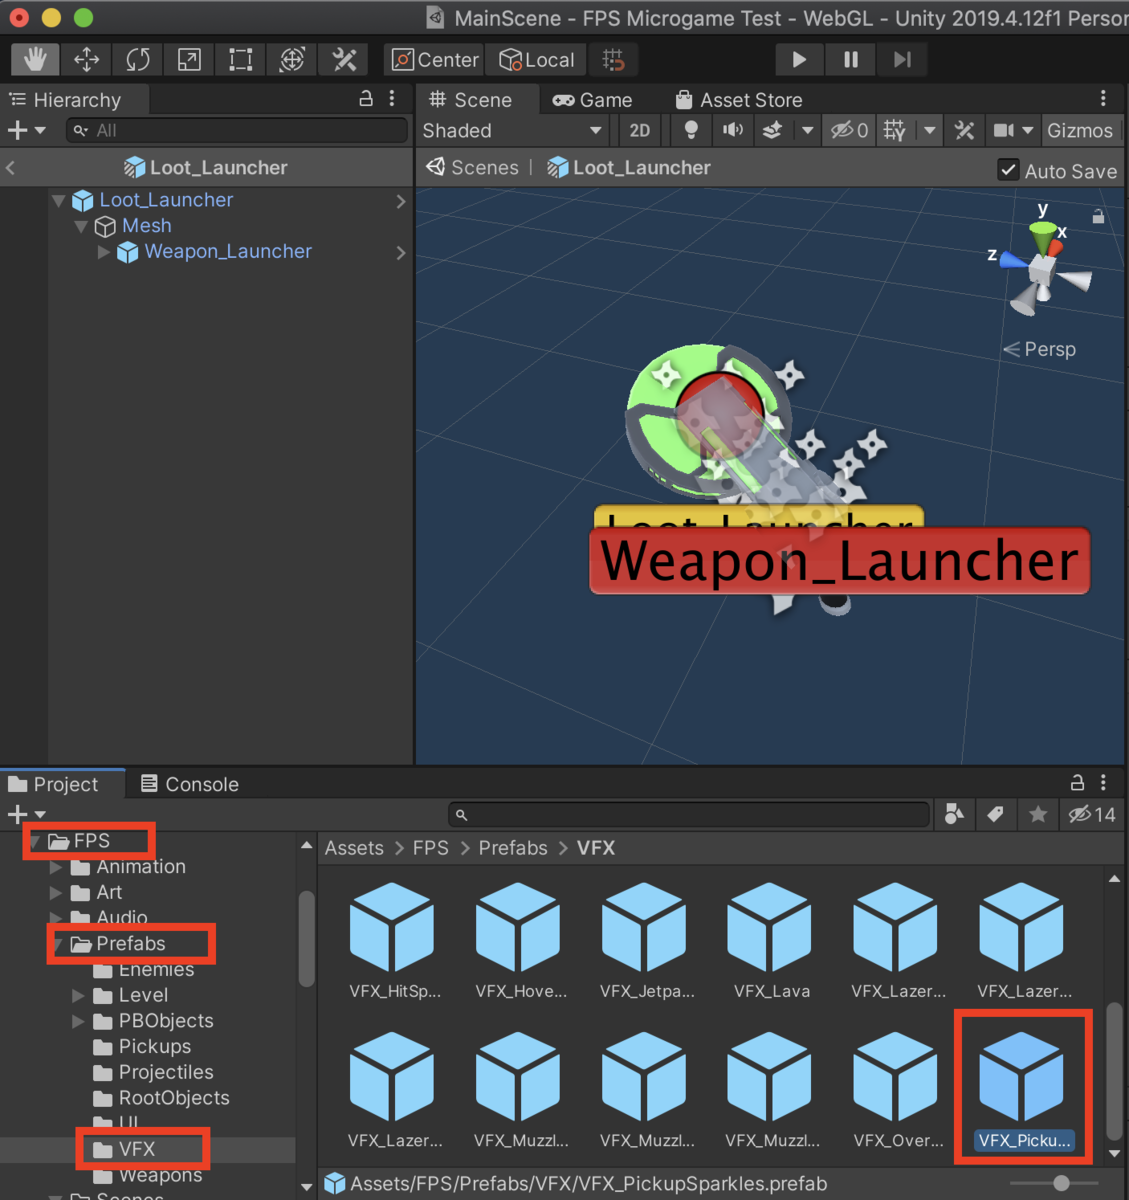Open Scene view options menu

(1103, 99)
